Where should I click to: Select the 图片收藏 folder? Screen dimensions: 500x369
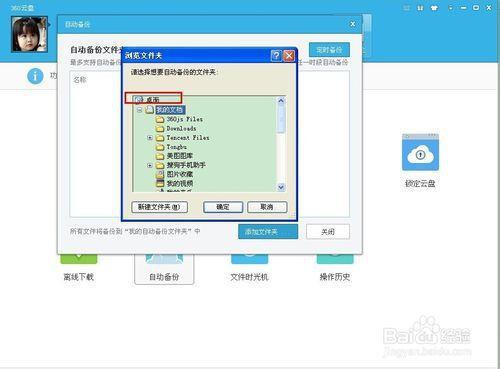click(179, 174)
